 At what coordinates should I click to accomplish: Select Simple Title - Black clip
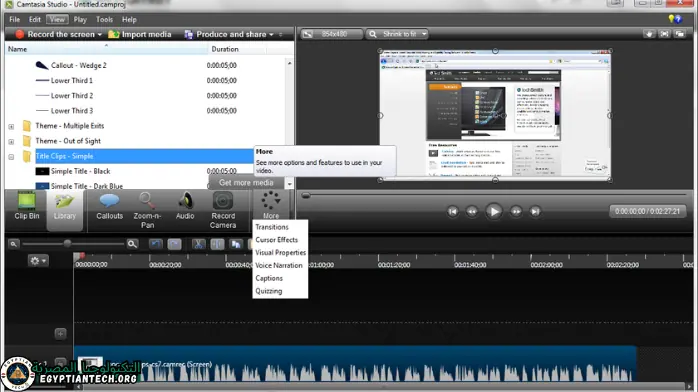pos(80,171)
